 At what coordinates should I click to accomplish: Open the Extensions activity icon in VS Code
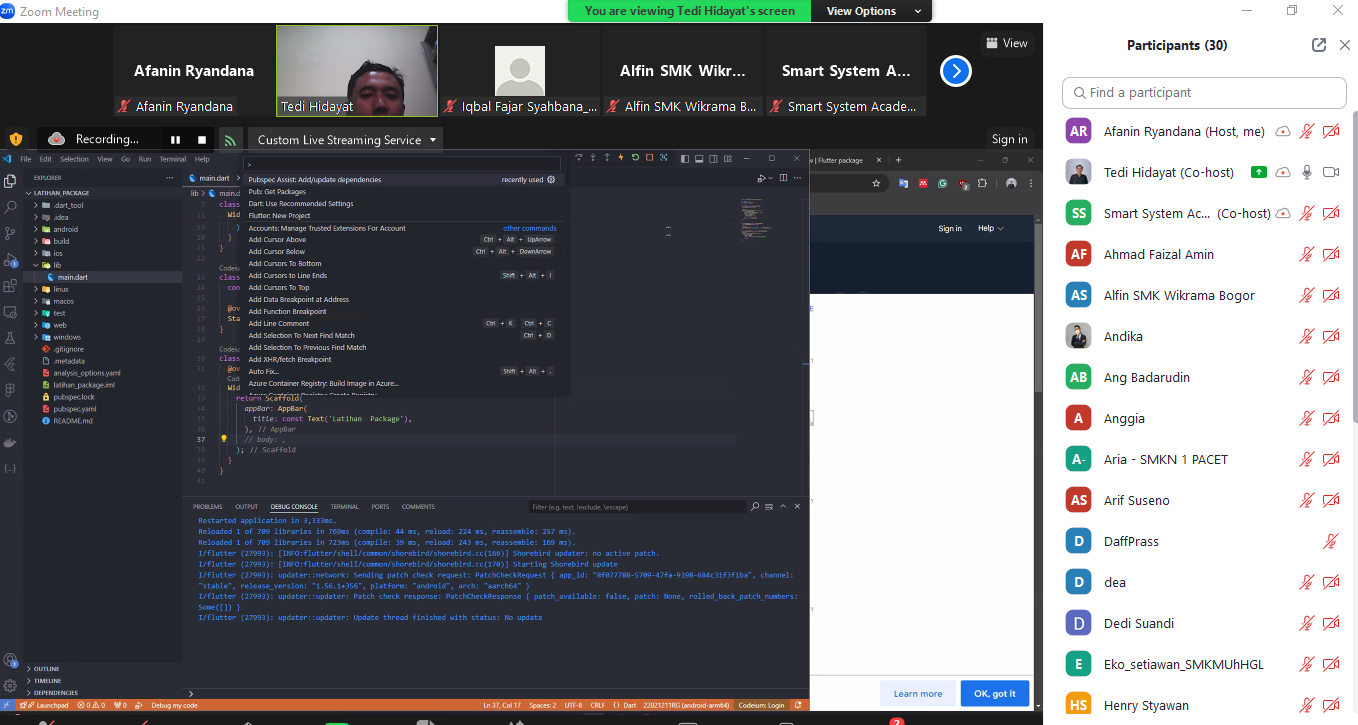pos(10,285)
